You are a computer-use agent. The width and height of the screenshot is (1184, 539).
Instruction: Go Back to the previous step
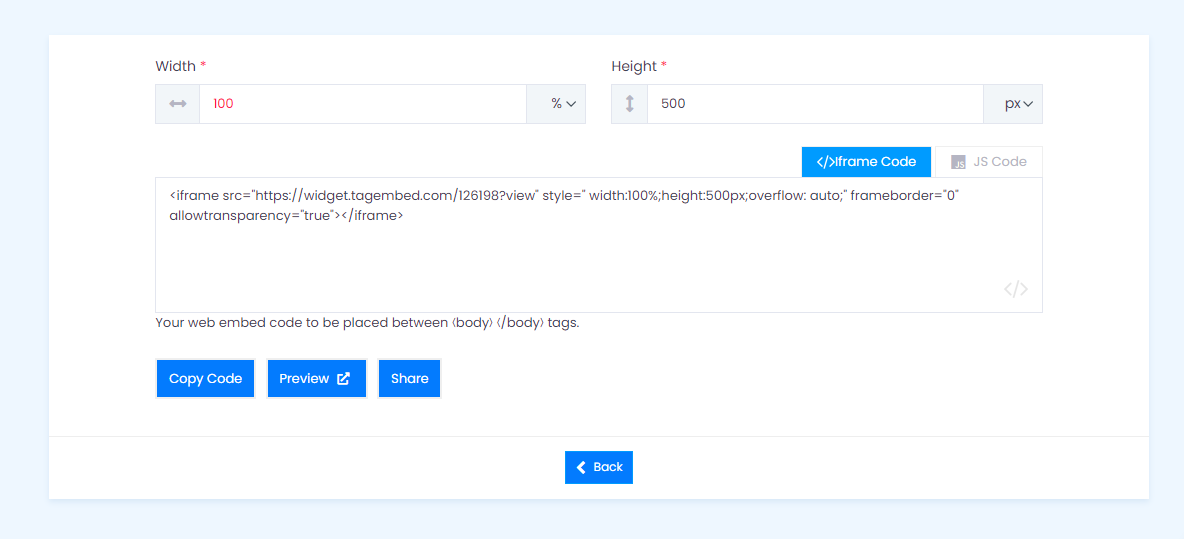tap(599, 467)
